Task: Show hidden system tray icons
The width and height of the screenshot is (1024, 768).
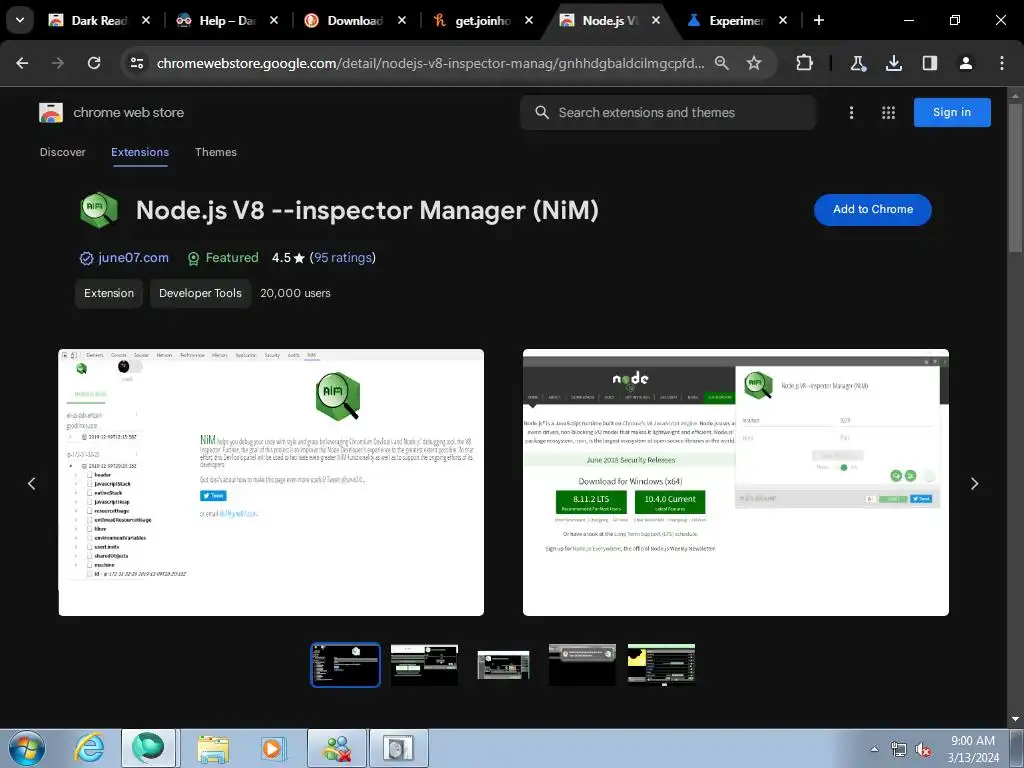Action: pyautogui.click(x=874, y=749)
